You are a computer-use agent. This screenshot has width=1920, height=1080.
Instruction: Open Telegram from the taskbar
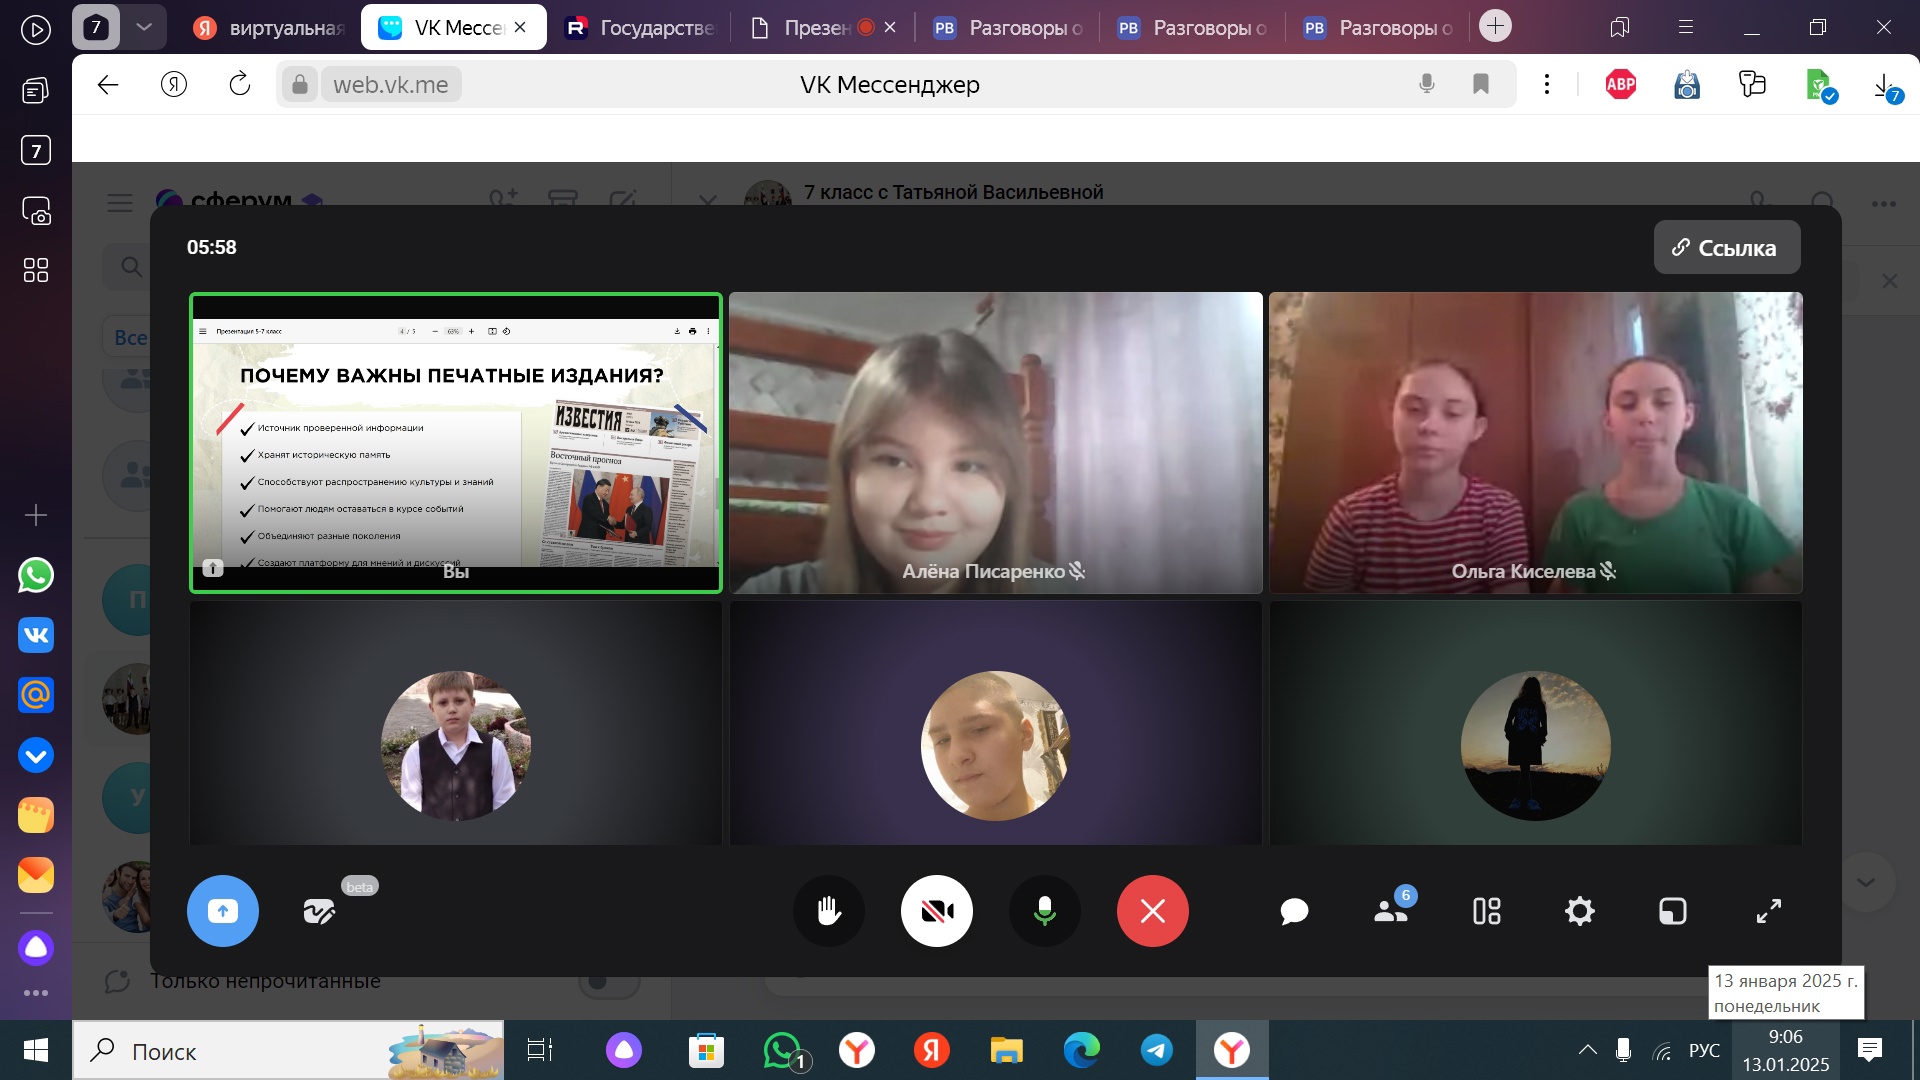tap(1157, 1051)
